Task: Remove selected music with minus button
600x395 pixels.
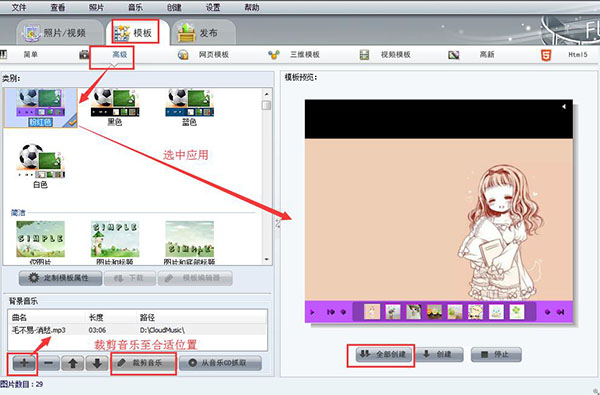Action: click(x=49, y=363)
